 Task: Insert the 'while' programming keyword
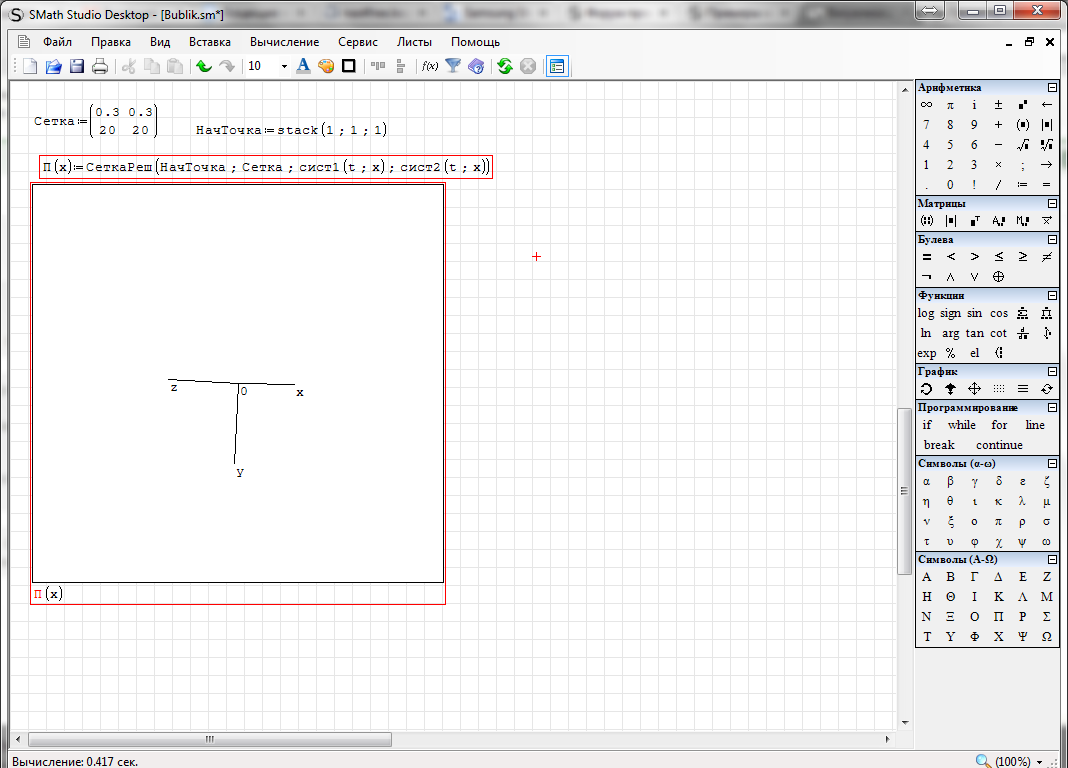(961, 425)
